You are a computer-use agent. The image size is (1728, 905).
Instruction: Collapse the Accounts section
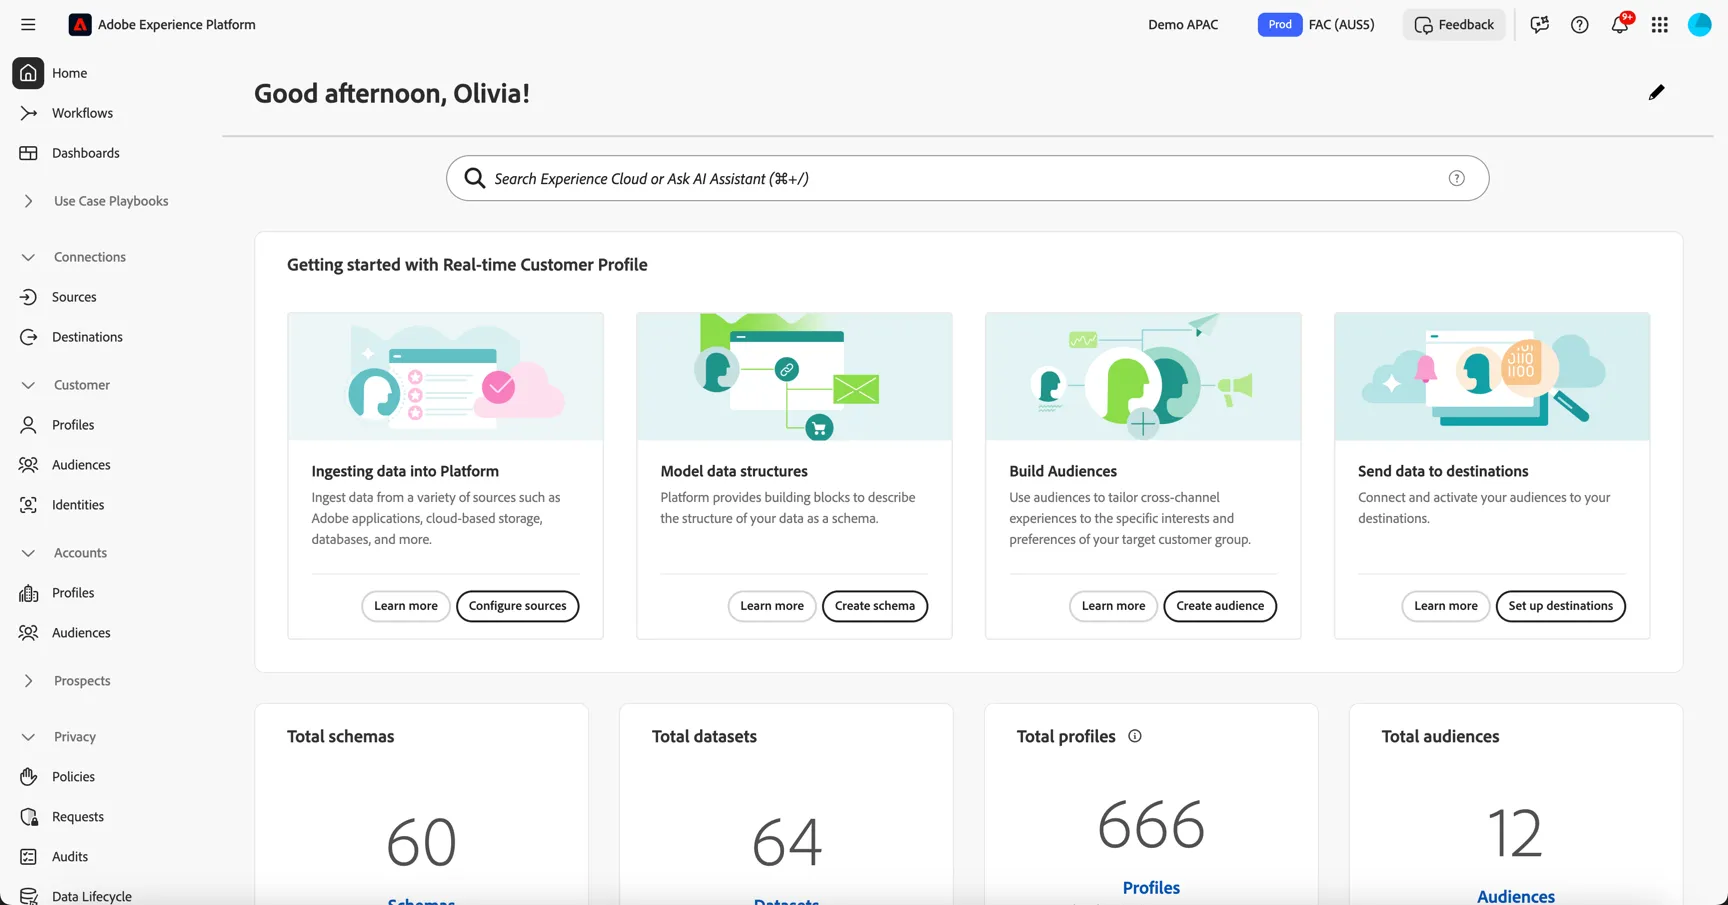point(28,553)
